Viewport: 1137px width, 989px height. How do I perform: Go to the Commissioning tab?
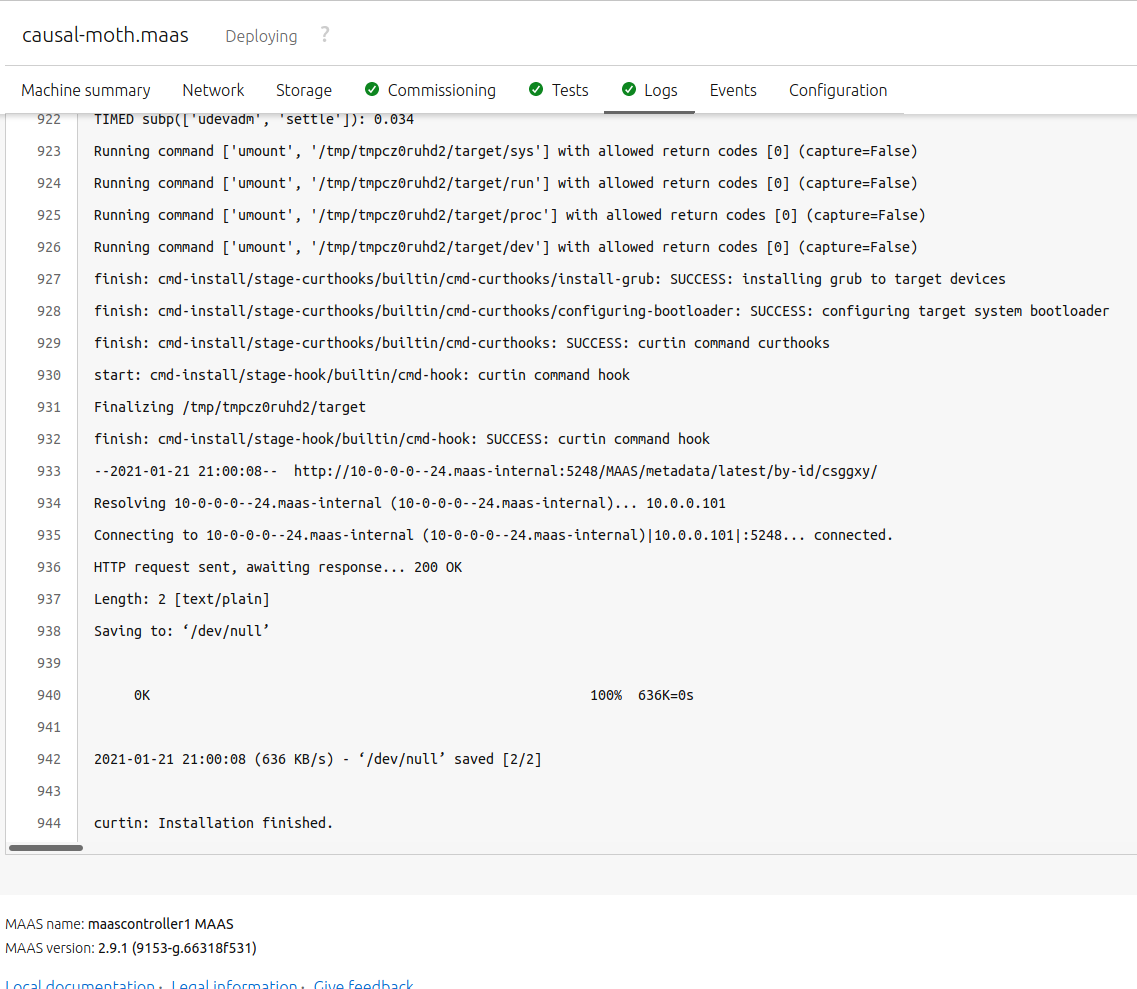click(x=442, y=91)
